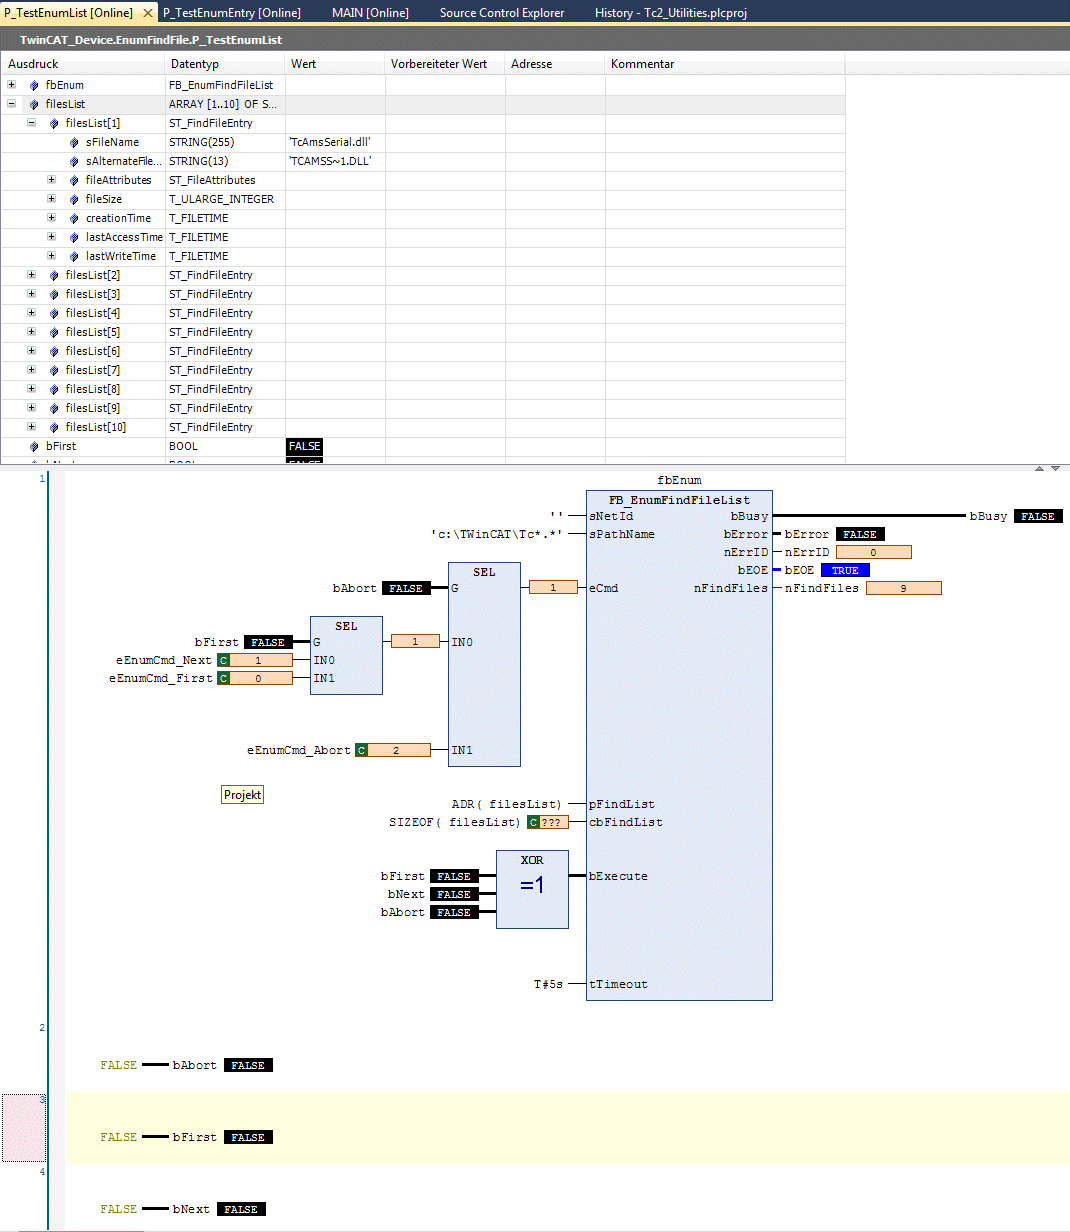Close the P_TestEnumList [Online] tab
This screenshot has height=1232, width=1070.
coord(147,13)
